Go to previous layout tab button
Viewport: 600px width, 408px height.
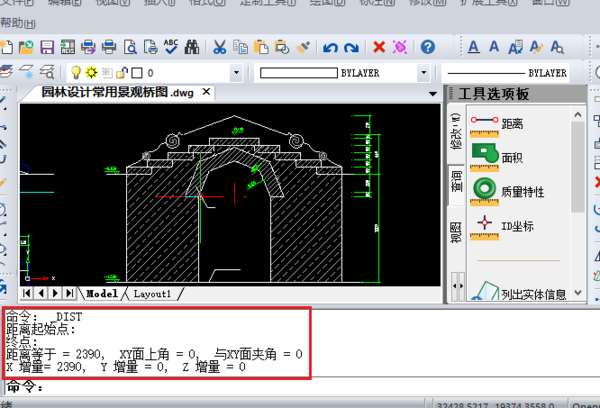point(41,293)
